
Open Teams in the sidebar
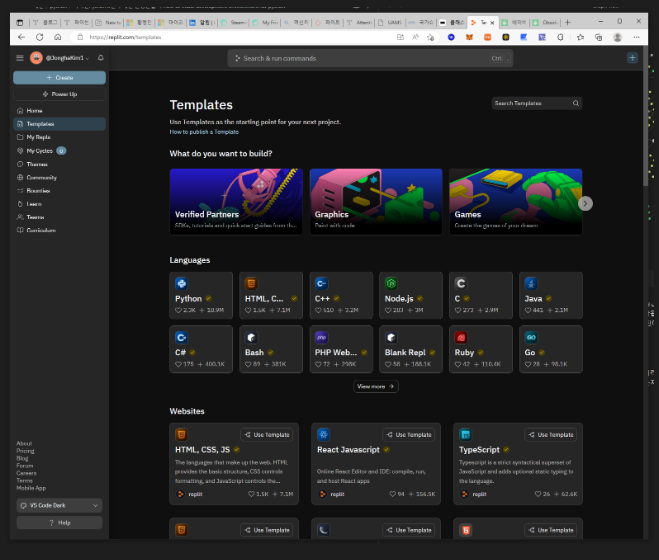tap(59, 217)
